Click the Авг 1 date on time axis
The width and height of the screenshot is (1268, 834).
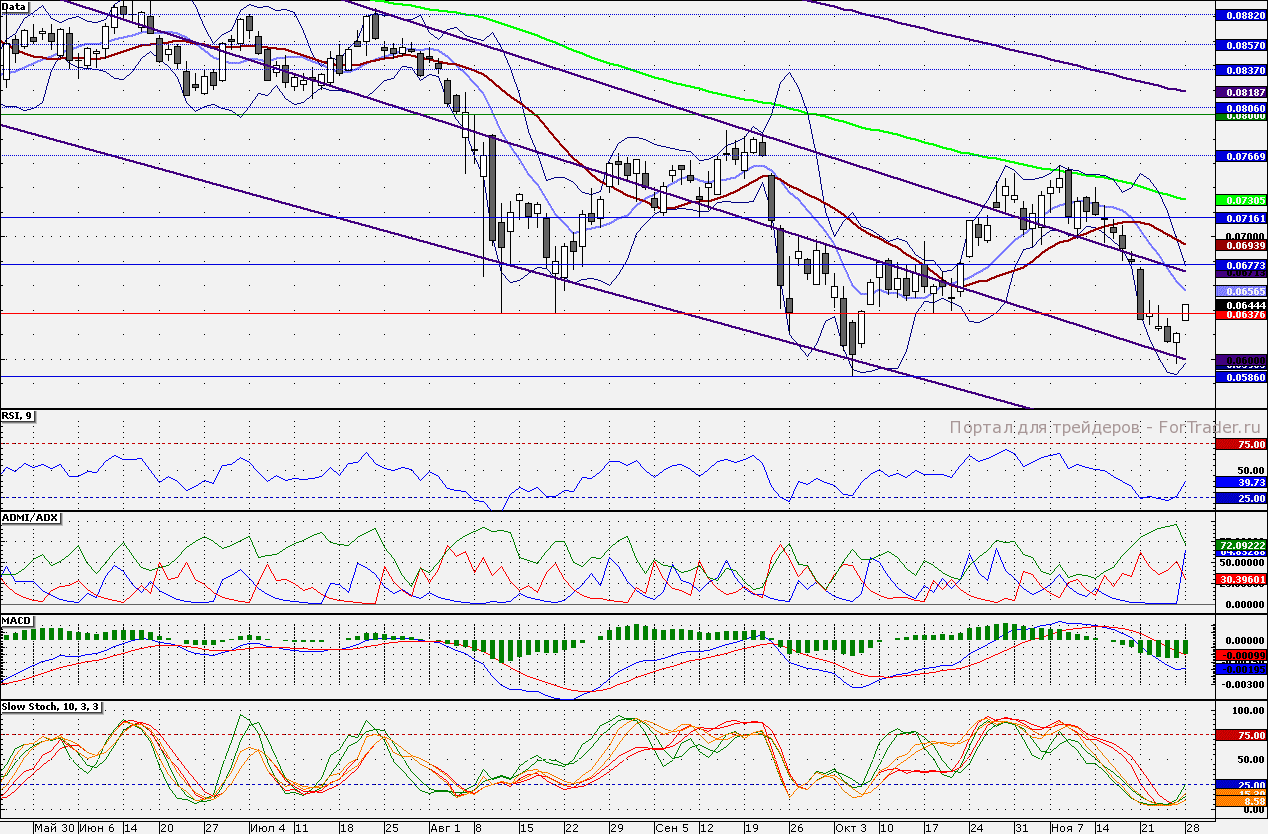[444, 828]
